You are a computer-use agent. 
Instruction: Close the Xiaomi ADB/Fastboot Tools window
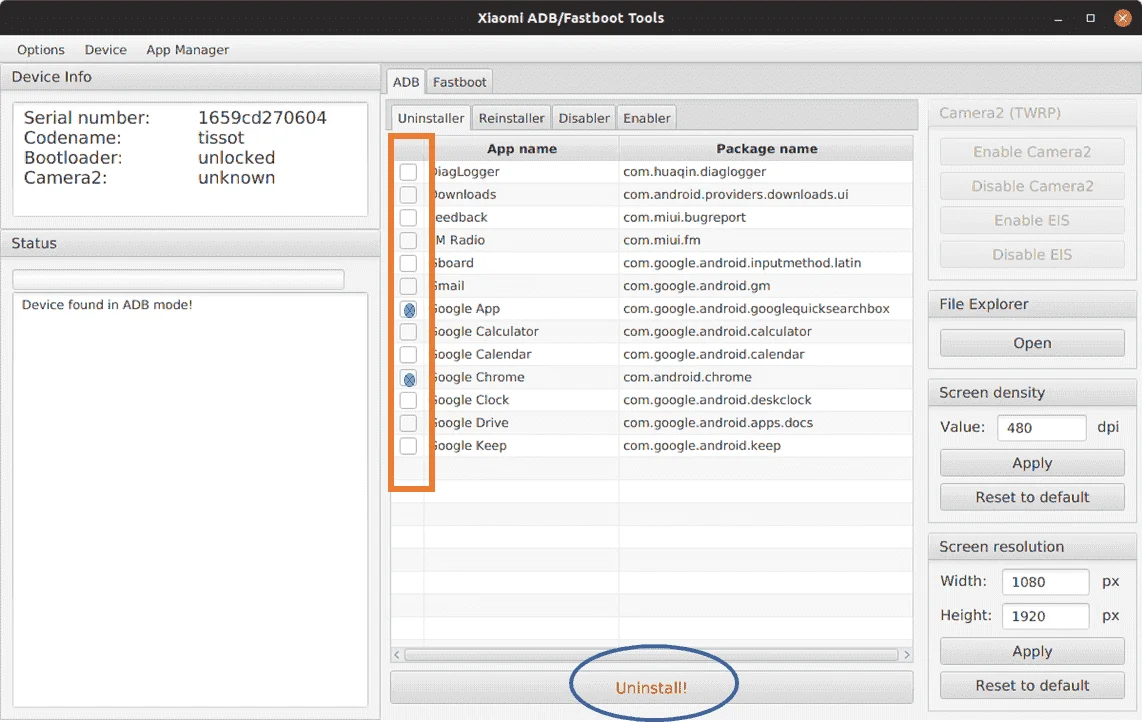click(1122, 18)
